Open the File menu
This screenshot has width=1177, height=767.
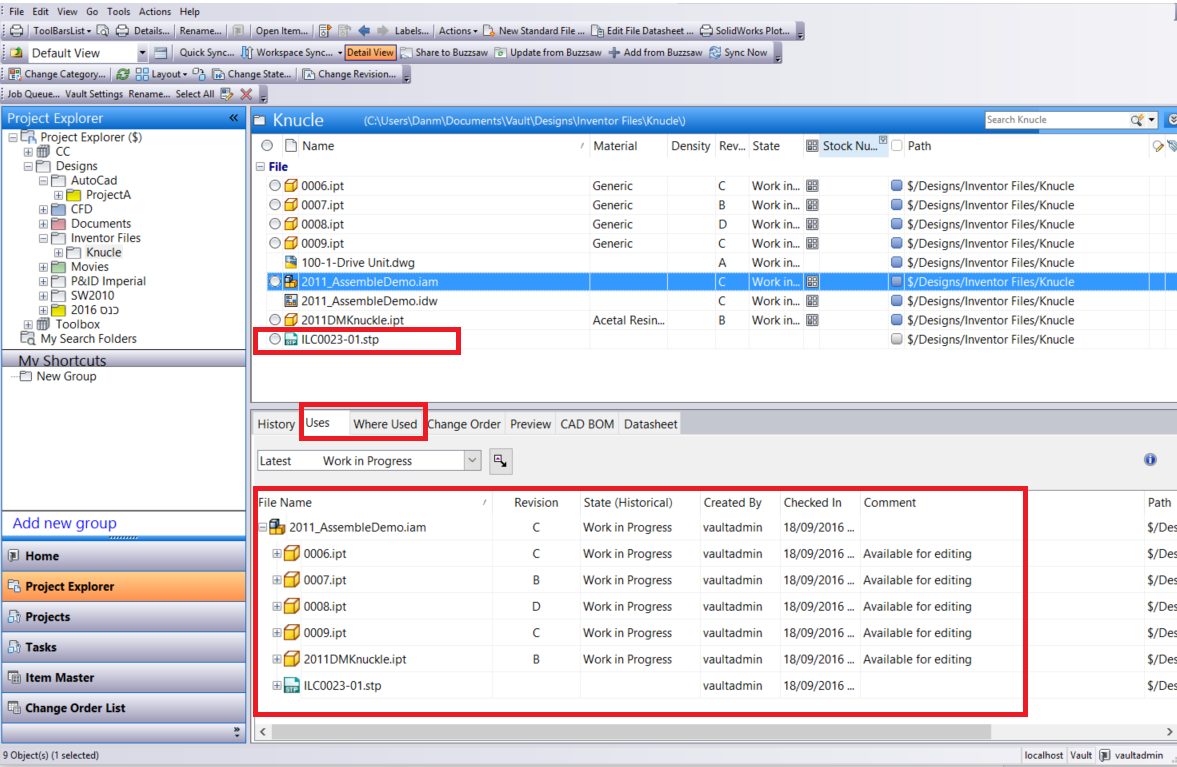(17, 11)
